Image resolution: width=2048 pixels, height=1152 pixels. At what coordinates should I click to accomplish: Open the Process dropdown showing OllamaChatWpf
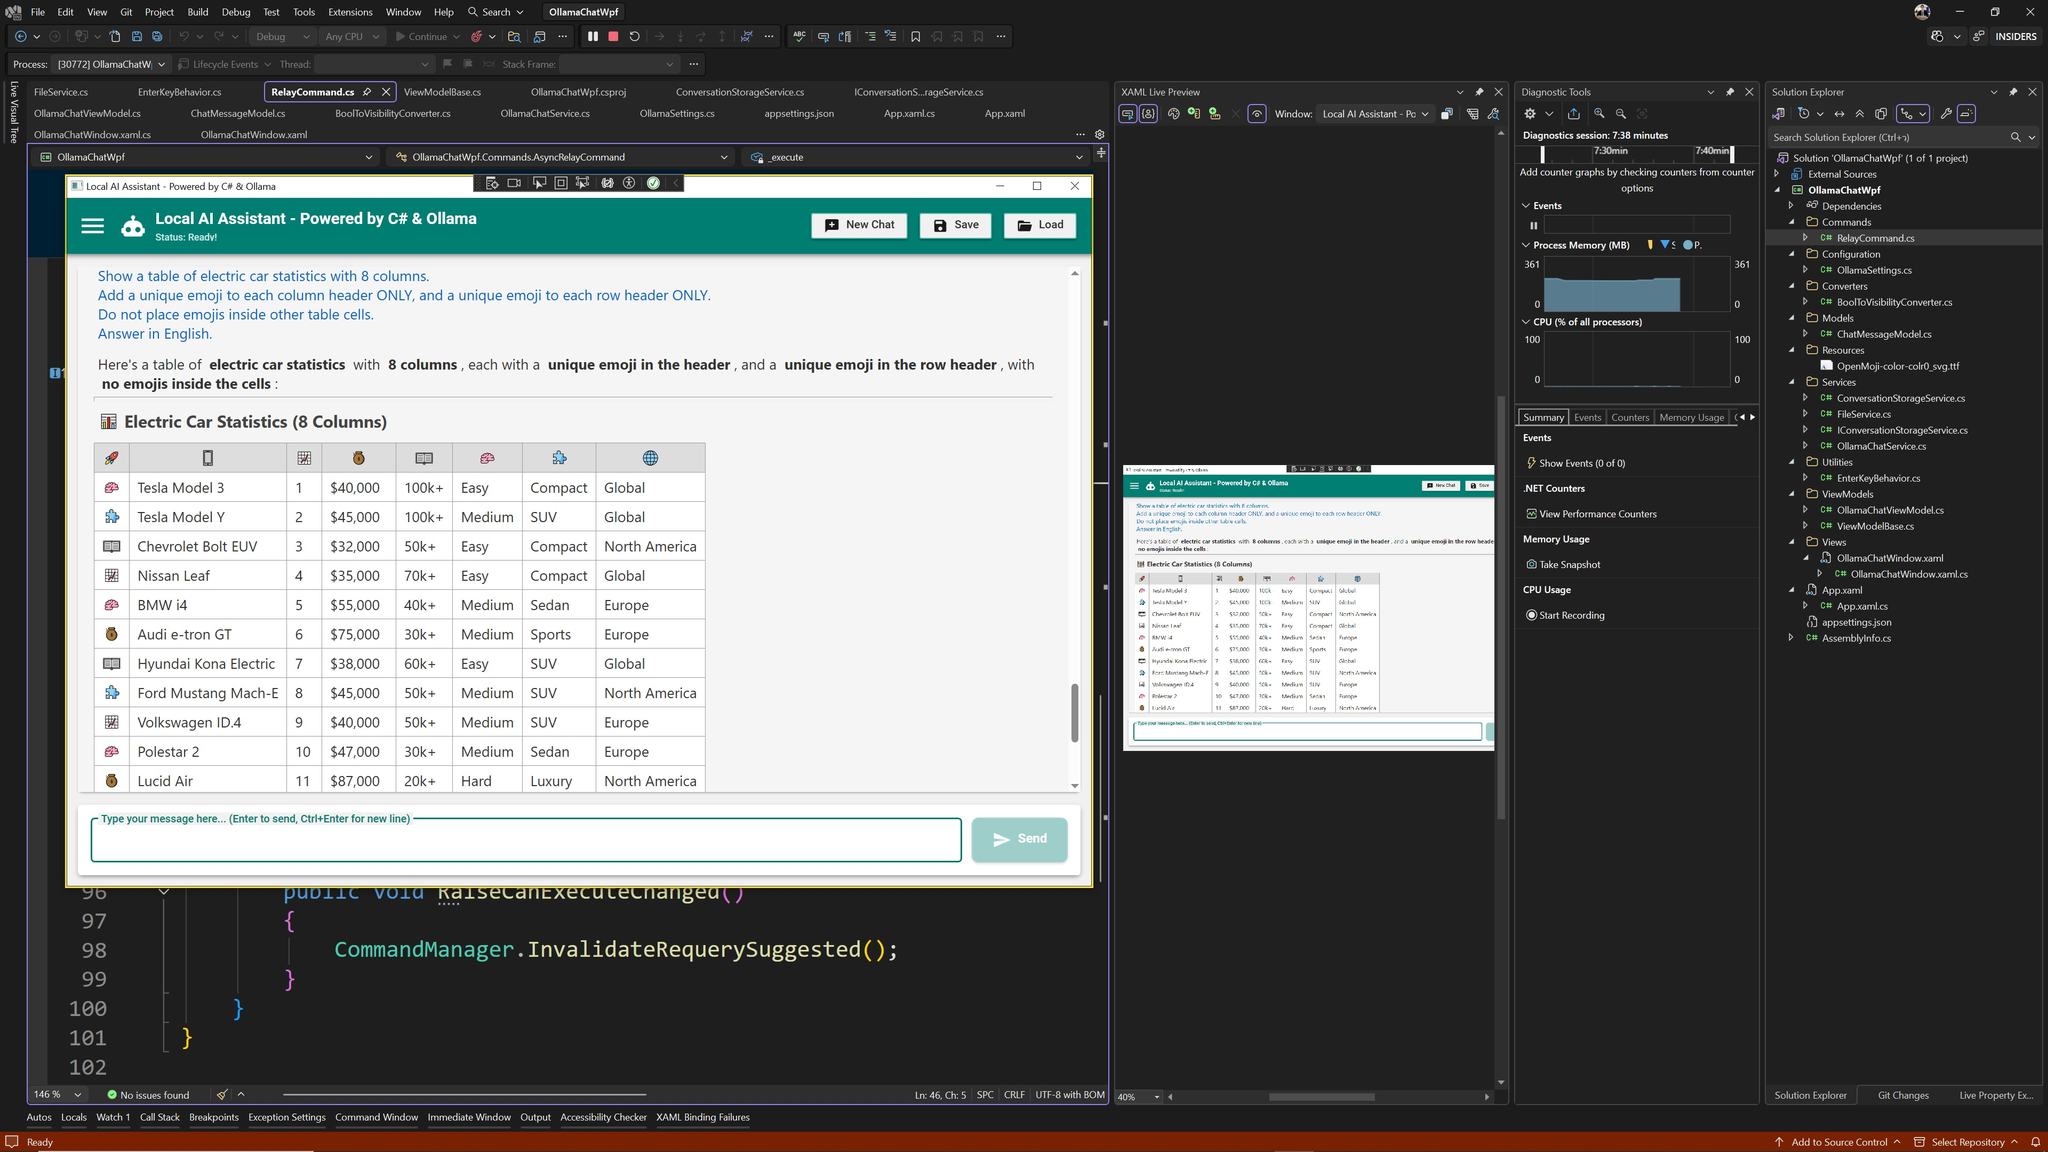[110, 64]
